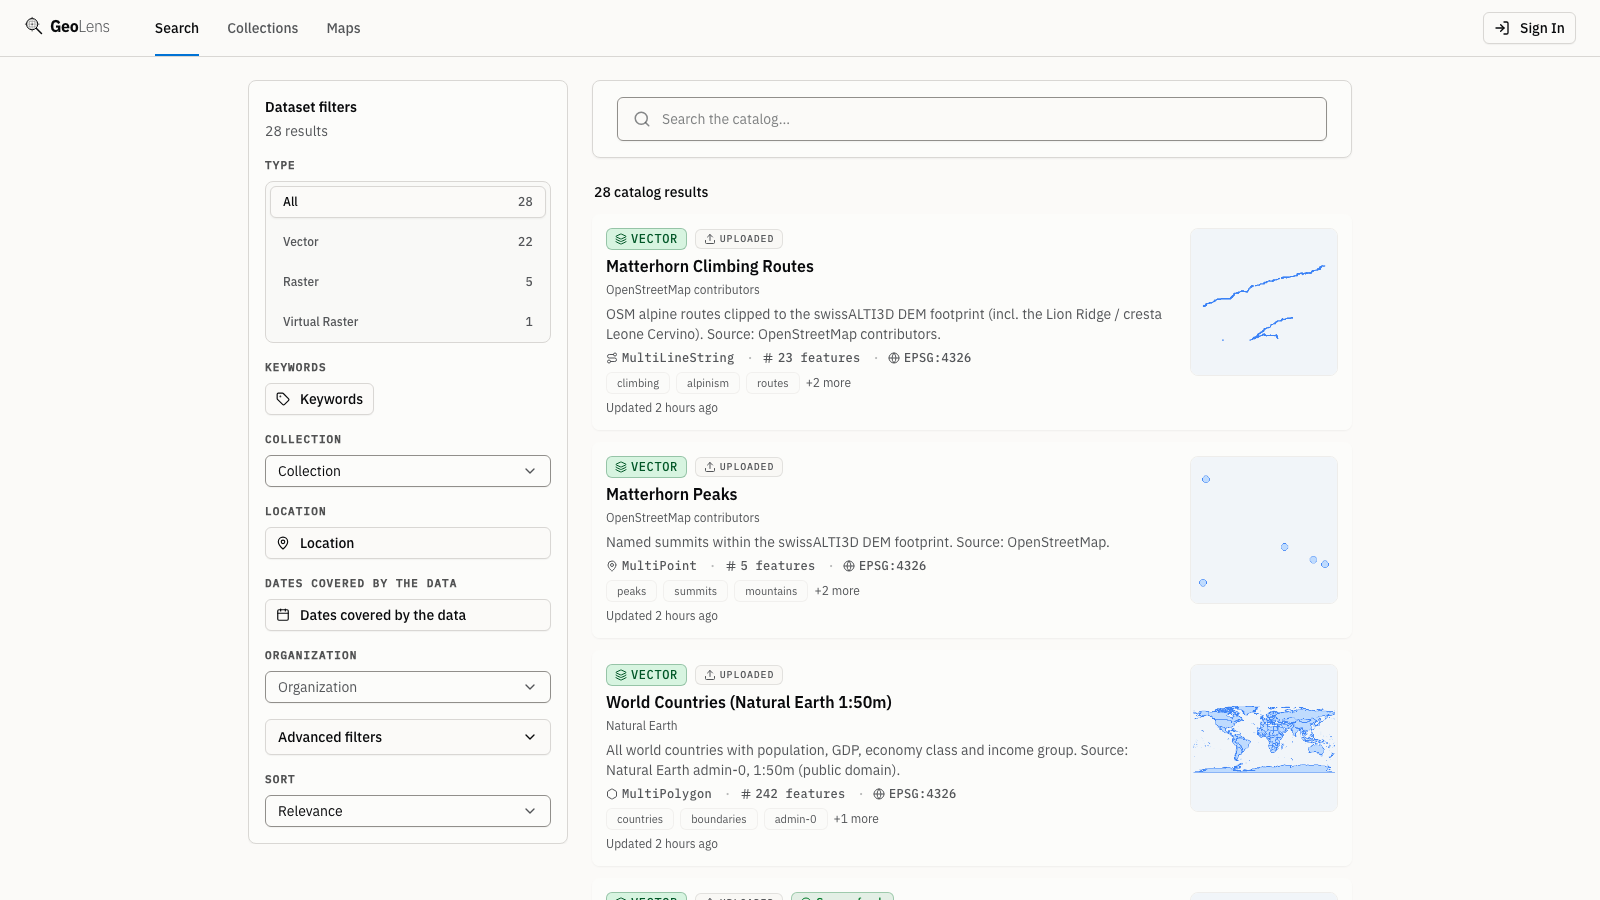
Task: Click the UPLOADED badge on Matterhorn Peaks
Action: tap(739, 467)
